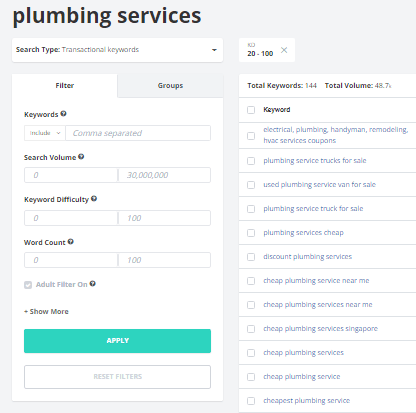Click the Adult Filter On help icon
Viewport: 416px width, 413px height.
pos(93,284)
